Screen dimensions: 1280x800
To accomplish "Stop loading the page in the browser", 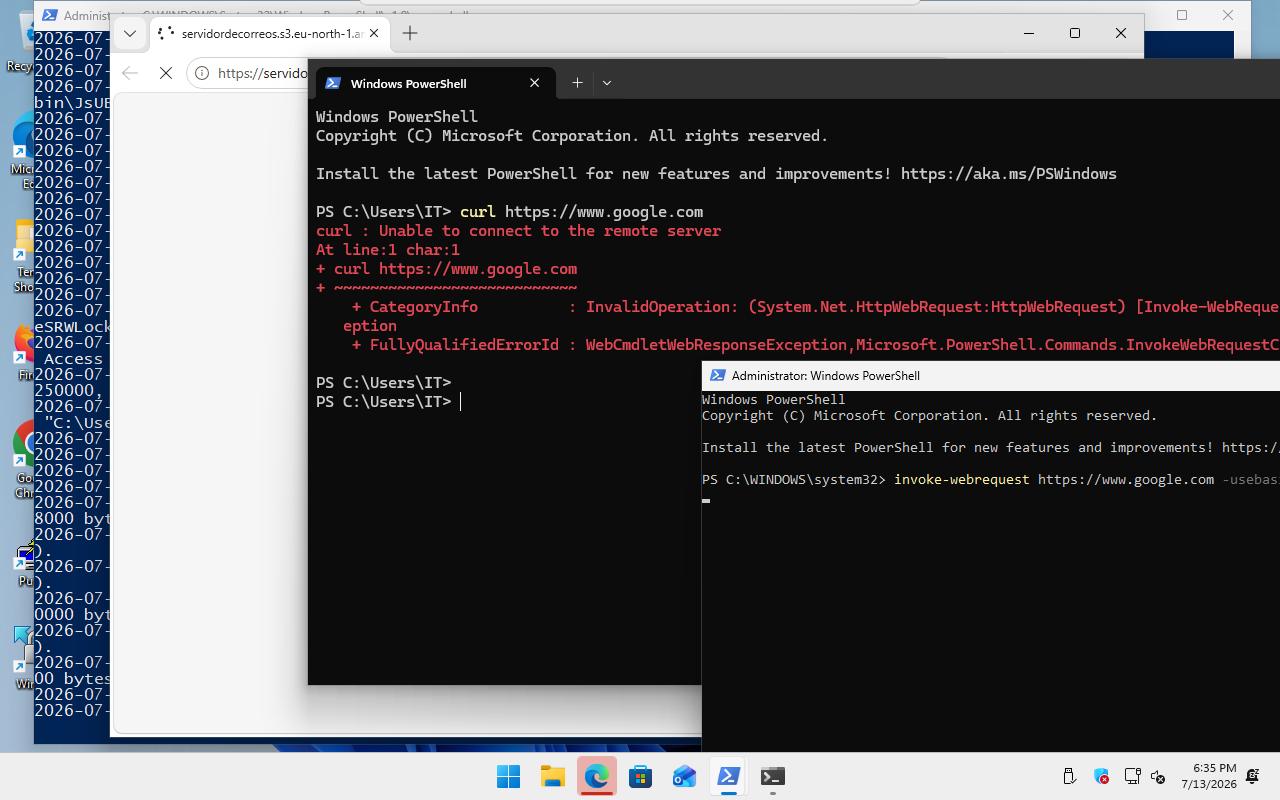I will point(166,73).
